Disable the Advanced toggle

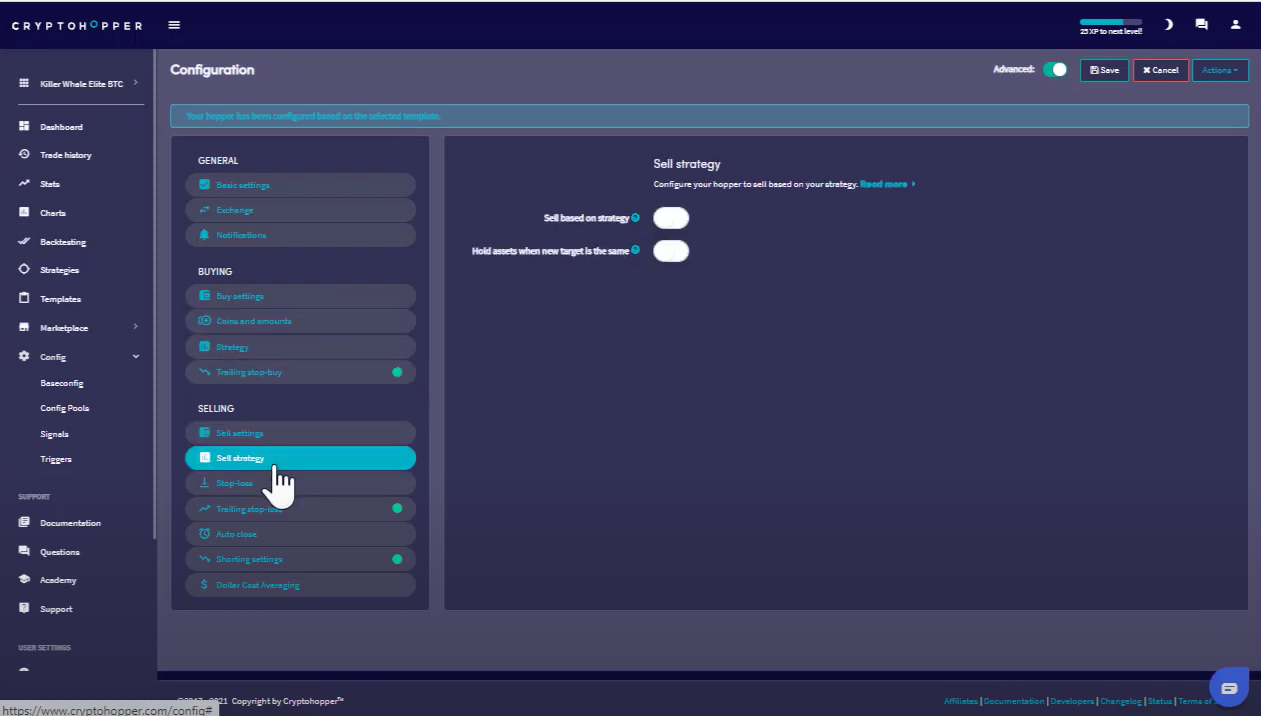(x=1054, y=70)
